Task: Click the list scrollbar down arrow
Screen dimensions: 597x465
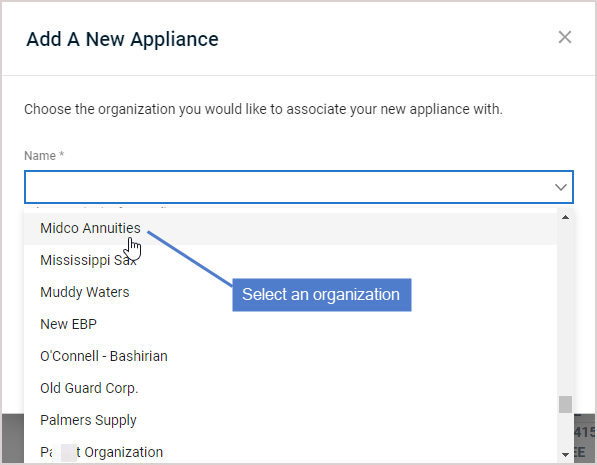Action: click(x=565, y=454)
